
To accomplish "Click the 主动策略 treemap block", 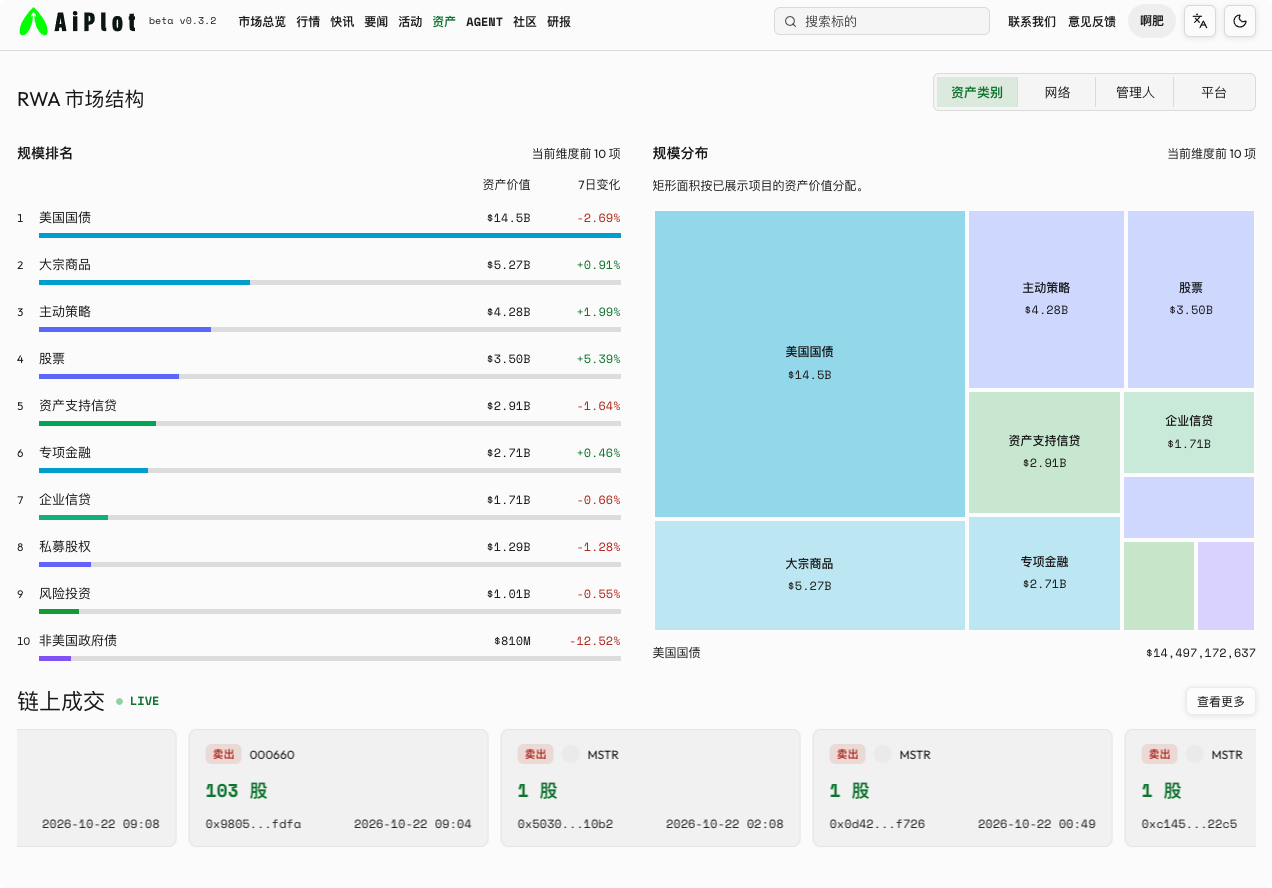I will [x=1046, y=299].
